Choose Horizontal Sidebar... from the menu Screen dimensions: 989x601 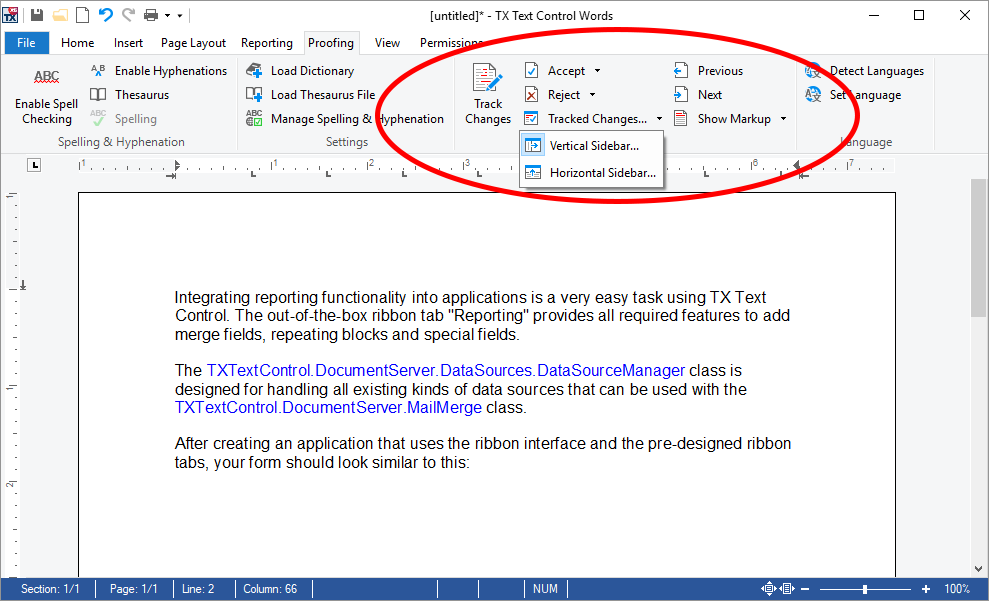point(591,173)
